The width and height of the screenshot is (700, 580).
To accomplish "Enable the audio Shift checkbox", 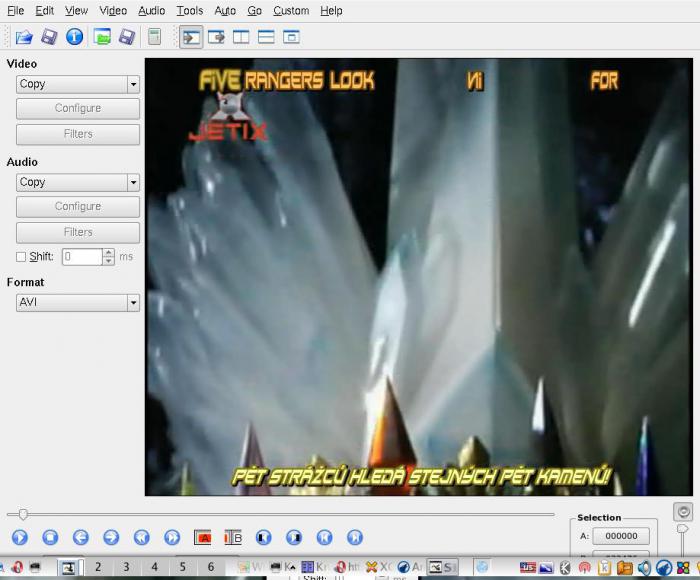I will pyautogui.click(x=21, y=257).
